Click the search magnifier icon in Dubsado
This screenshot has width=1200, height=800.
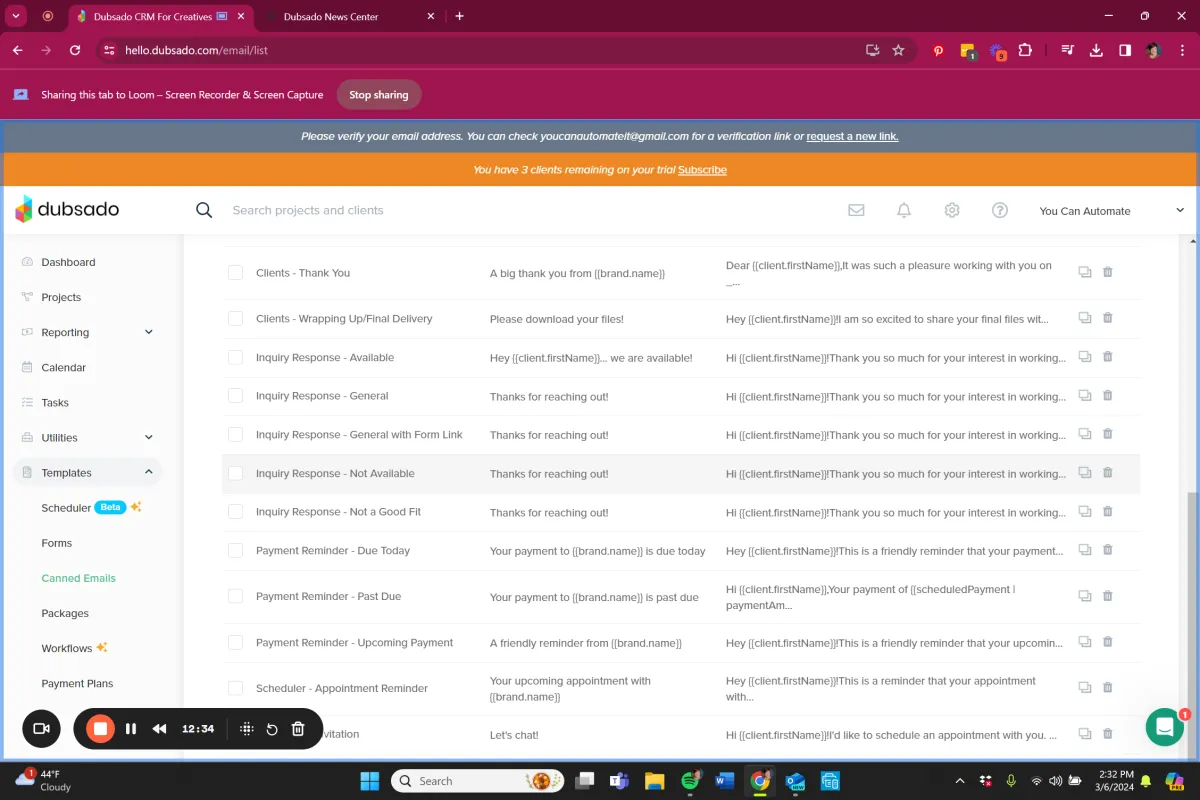[x=204, y=210]
